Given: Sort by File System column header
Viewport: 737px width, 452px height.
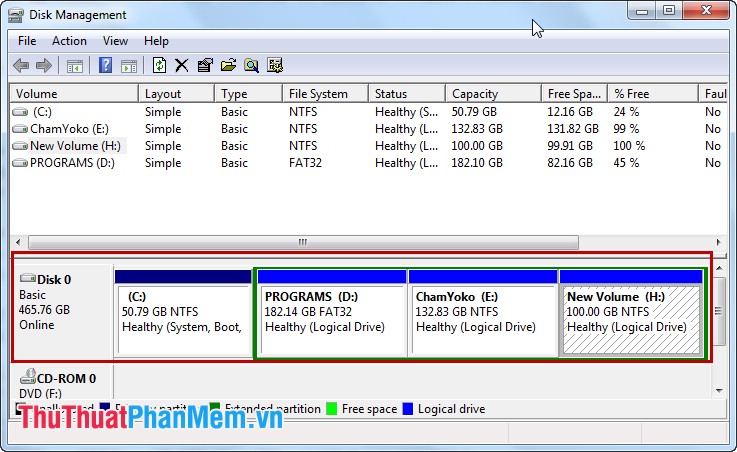Looking at the screenshot, I should (x=325, y=94).
